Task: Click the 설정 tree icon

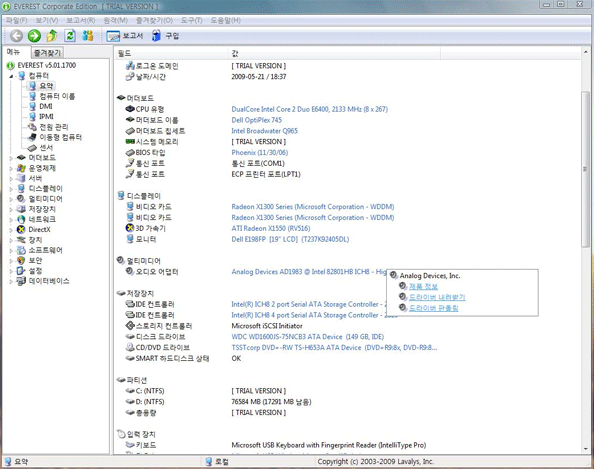Action: click(x=21, y=270)
